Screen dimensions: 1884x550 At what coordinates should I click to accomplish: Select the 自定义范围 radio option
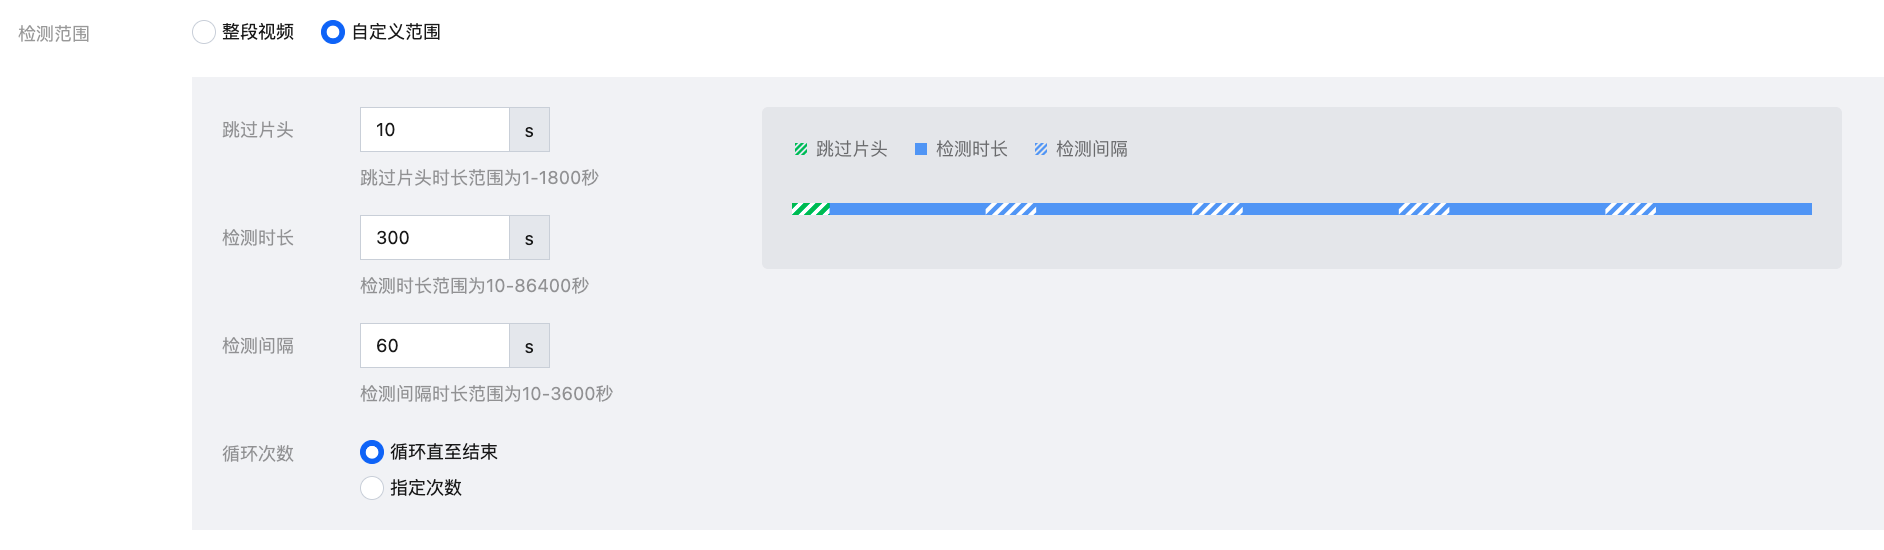333,32
